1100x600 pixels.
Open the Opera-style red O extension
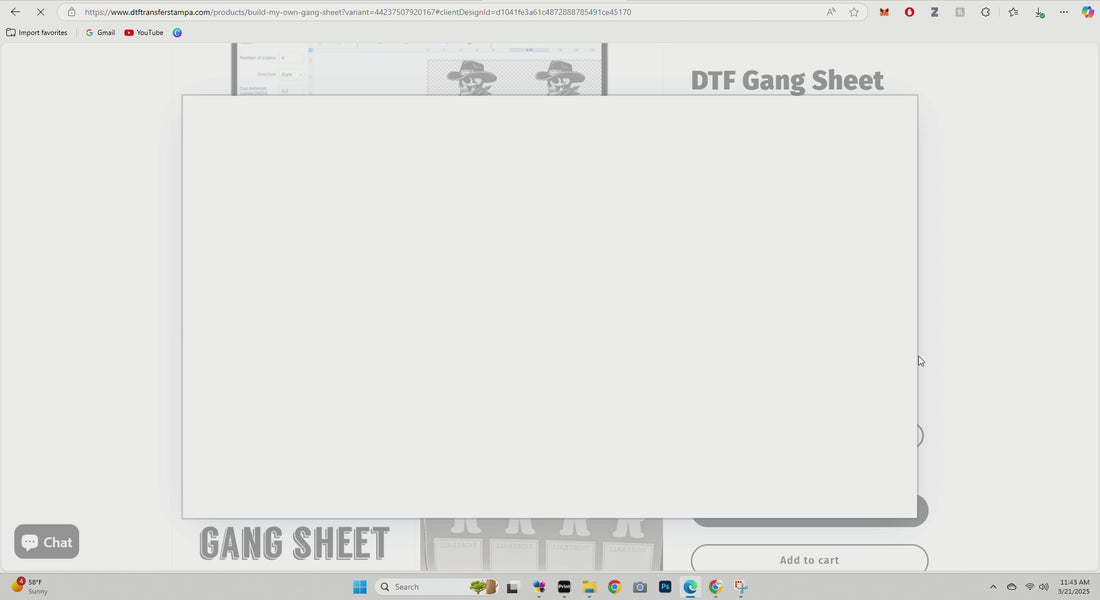[909, 12]
